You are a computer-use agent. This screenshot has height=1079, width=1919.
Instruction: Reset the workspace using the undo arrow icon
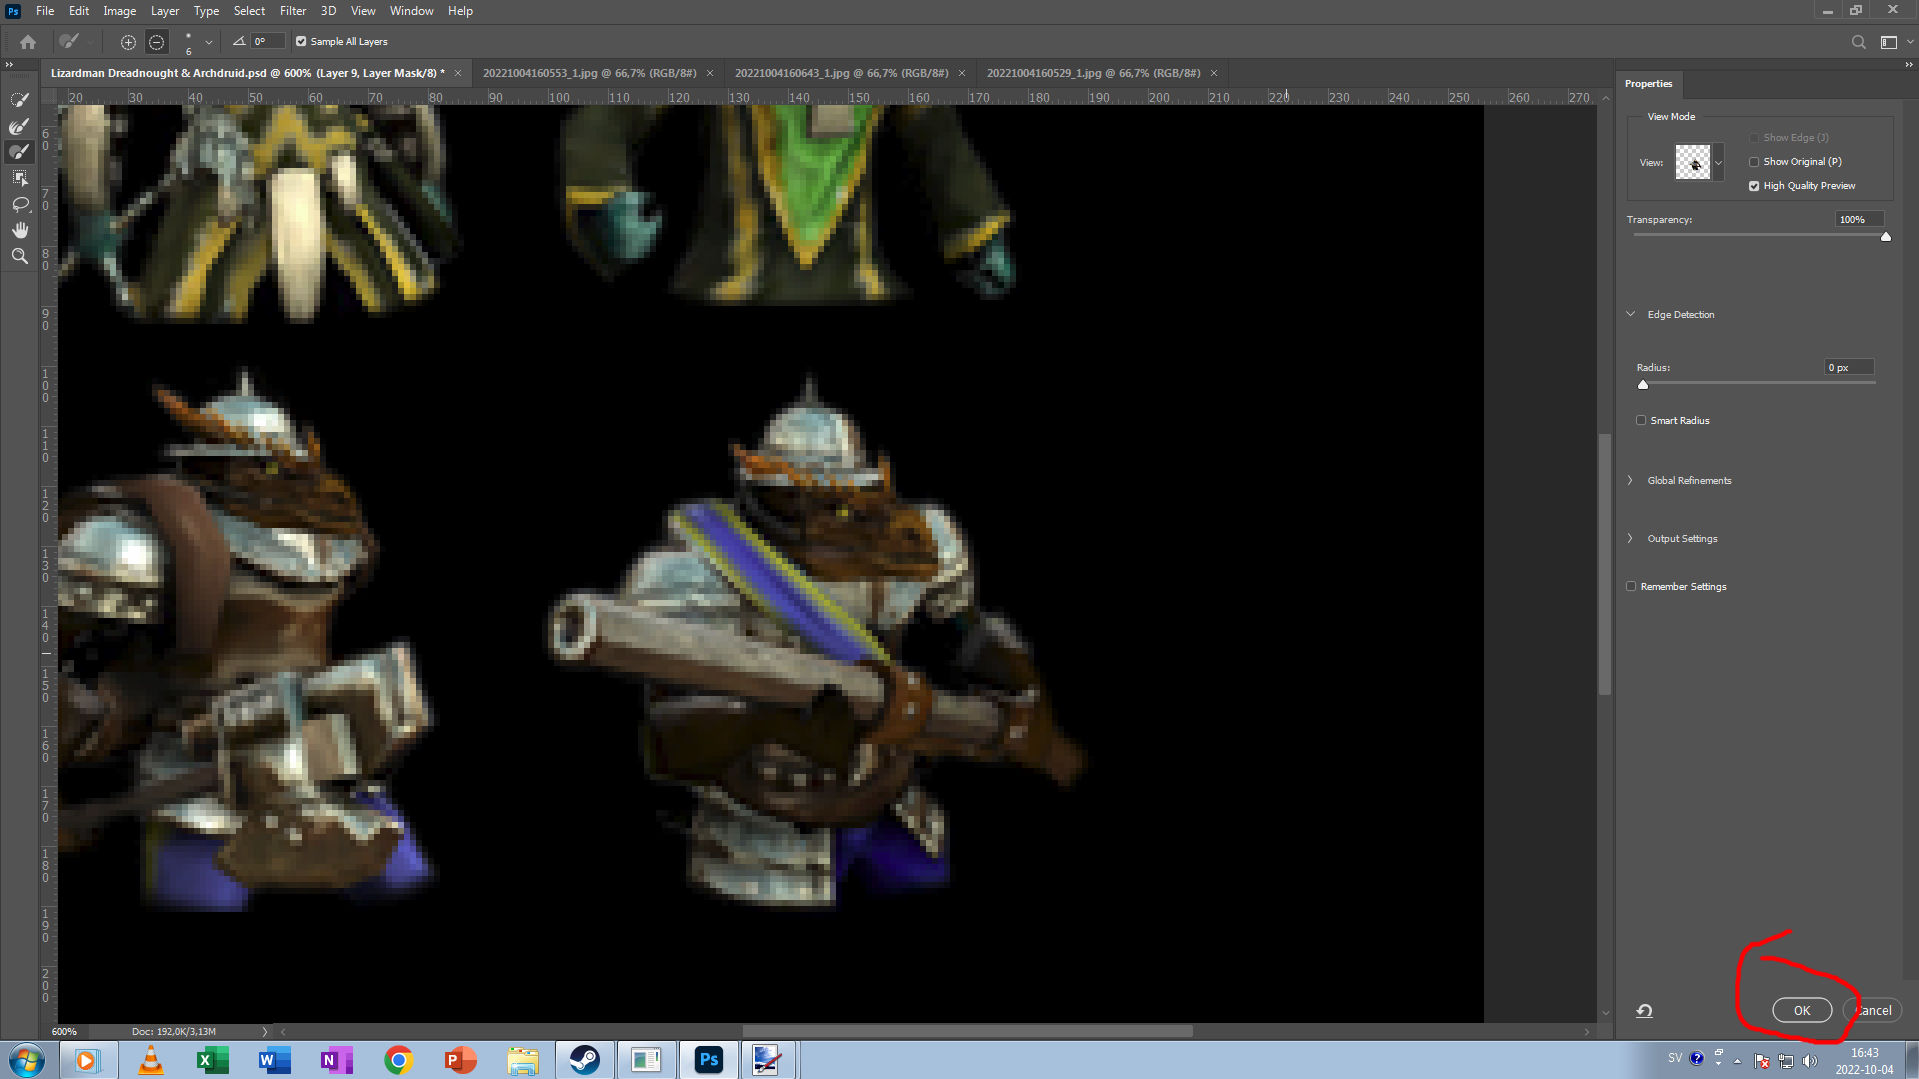tap(1644, 1010)
